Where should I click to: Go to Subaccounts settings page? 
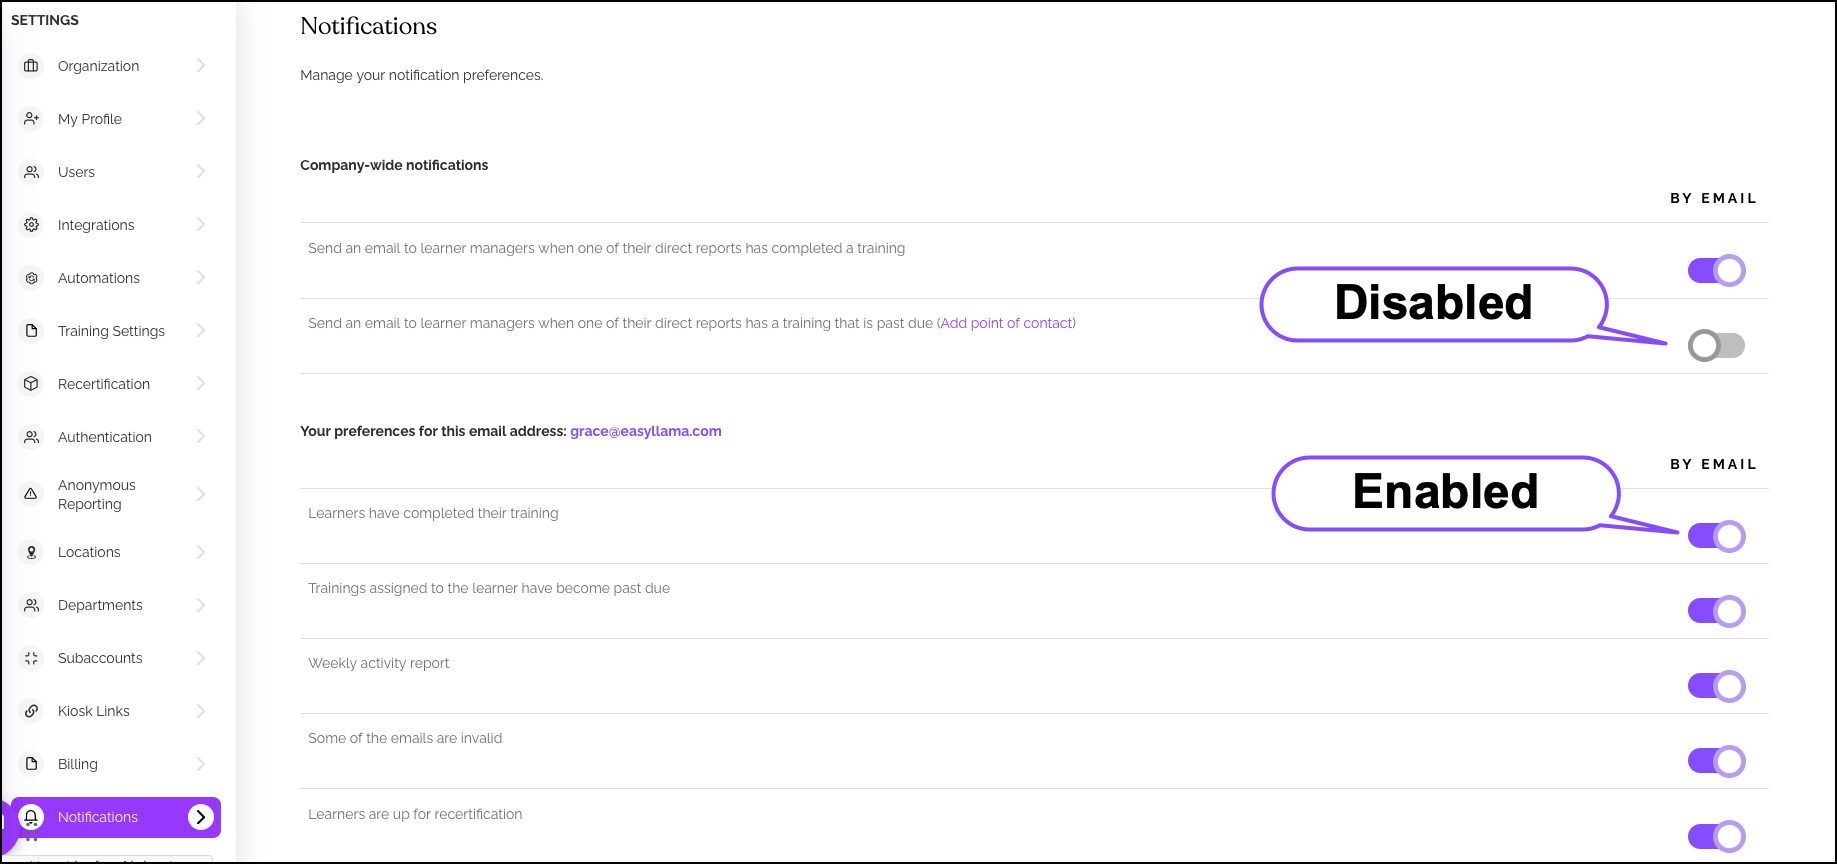[x=100, y=658]
